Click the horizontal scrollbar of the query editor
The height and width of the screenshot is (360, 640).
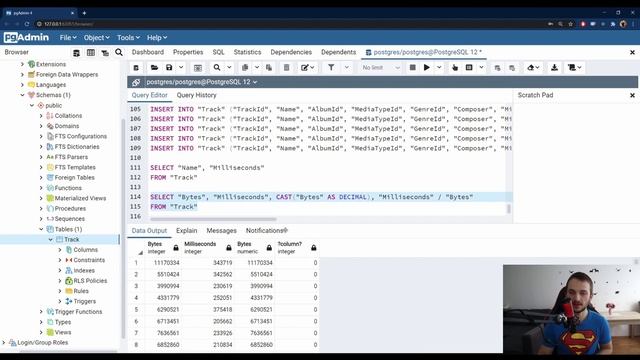[213, 219]
